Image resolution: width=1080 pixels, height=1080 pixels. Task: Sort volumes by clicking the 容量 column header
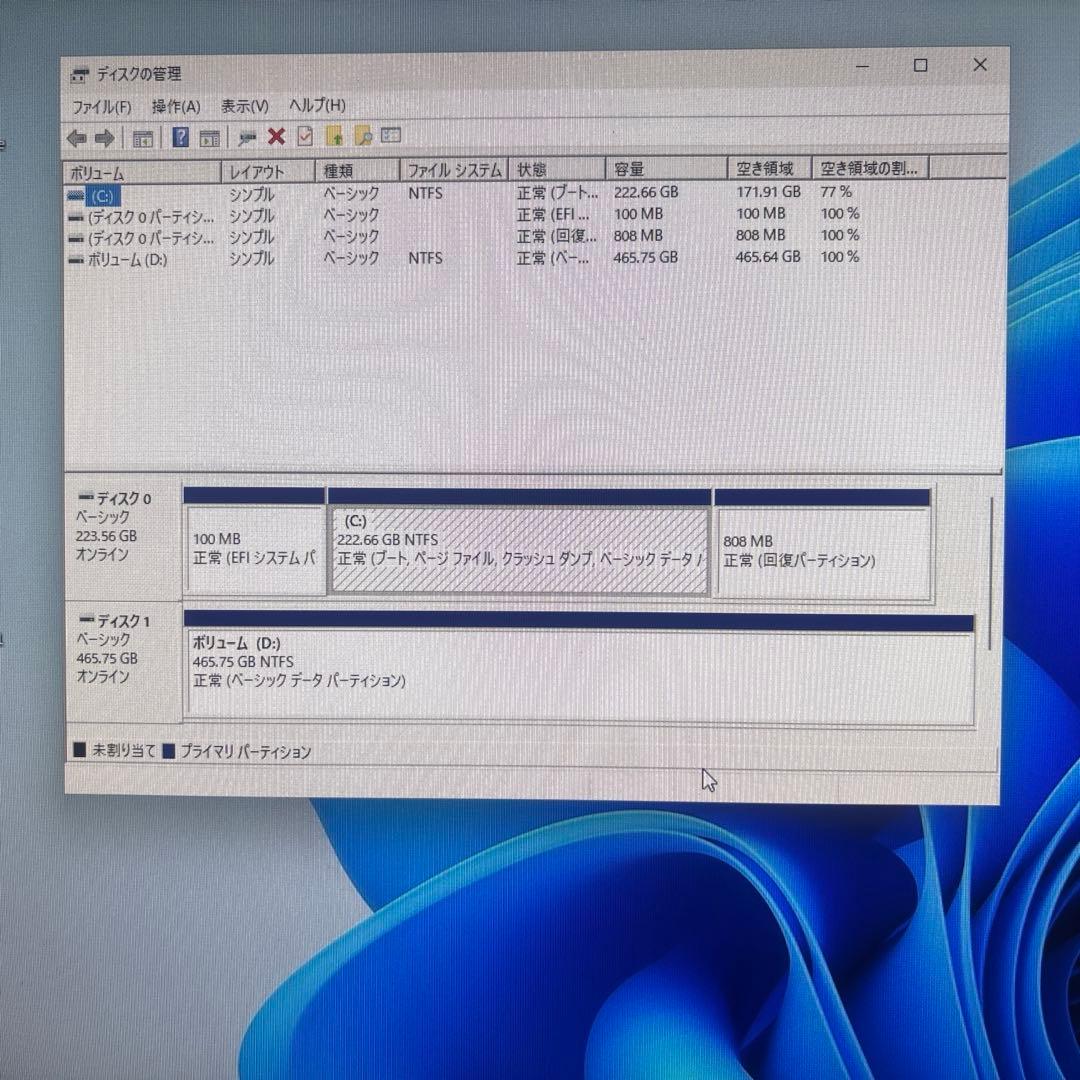[664, 168]
